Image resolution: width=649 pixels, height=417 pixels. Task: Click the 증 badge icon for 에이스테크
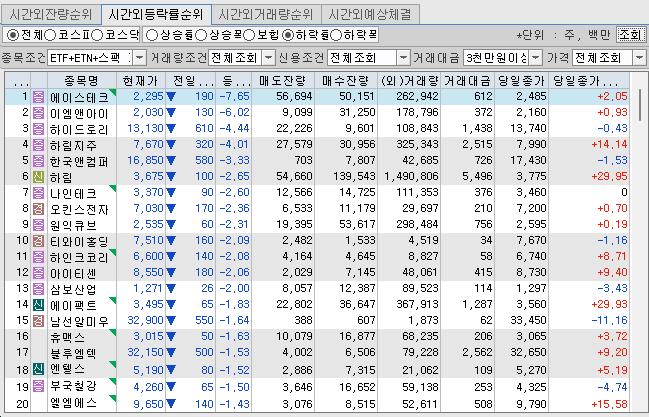coord(38,97)
